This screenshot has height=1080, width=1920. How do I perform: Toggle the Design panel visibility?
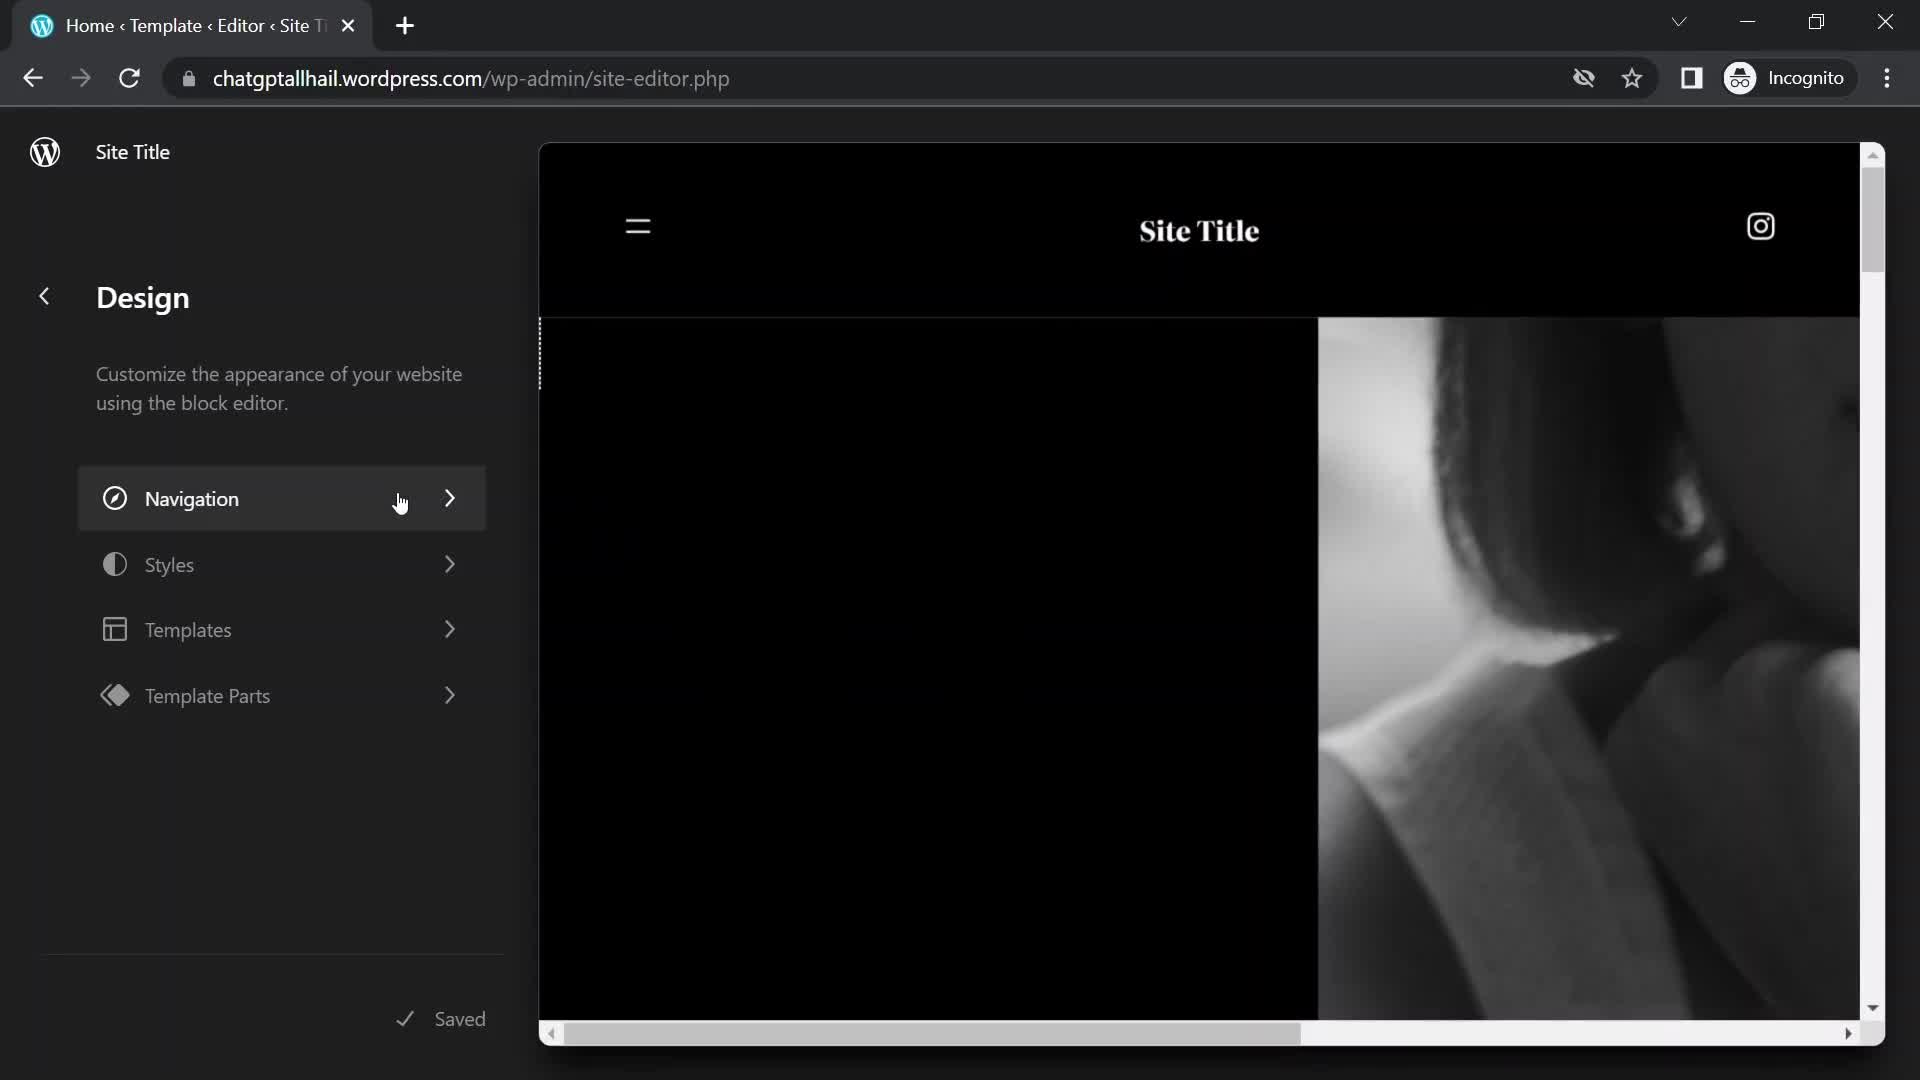[x=42, y=294]
